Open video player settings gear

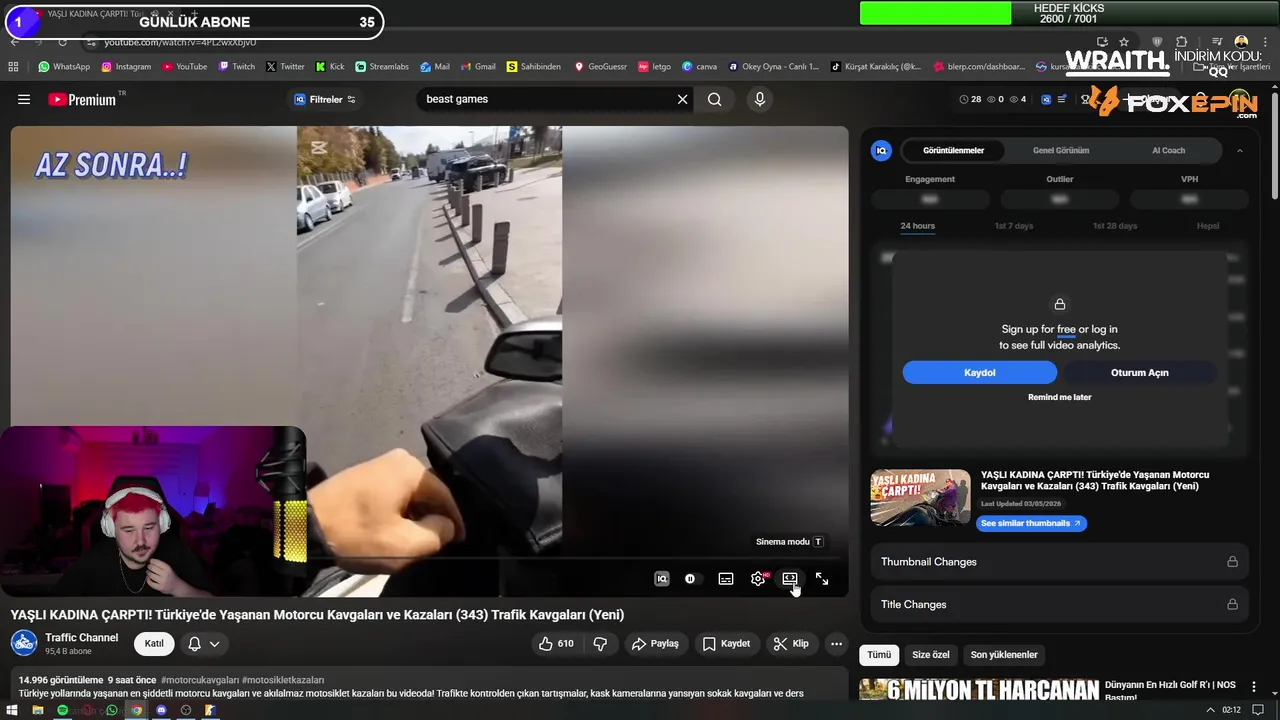click(758, 578)
